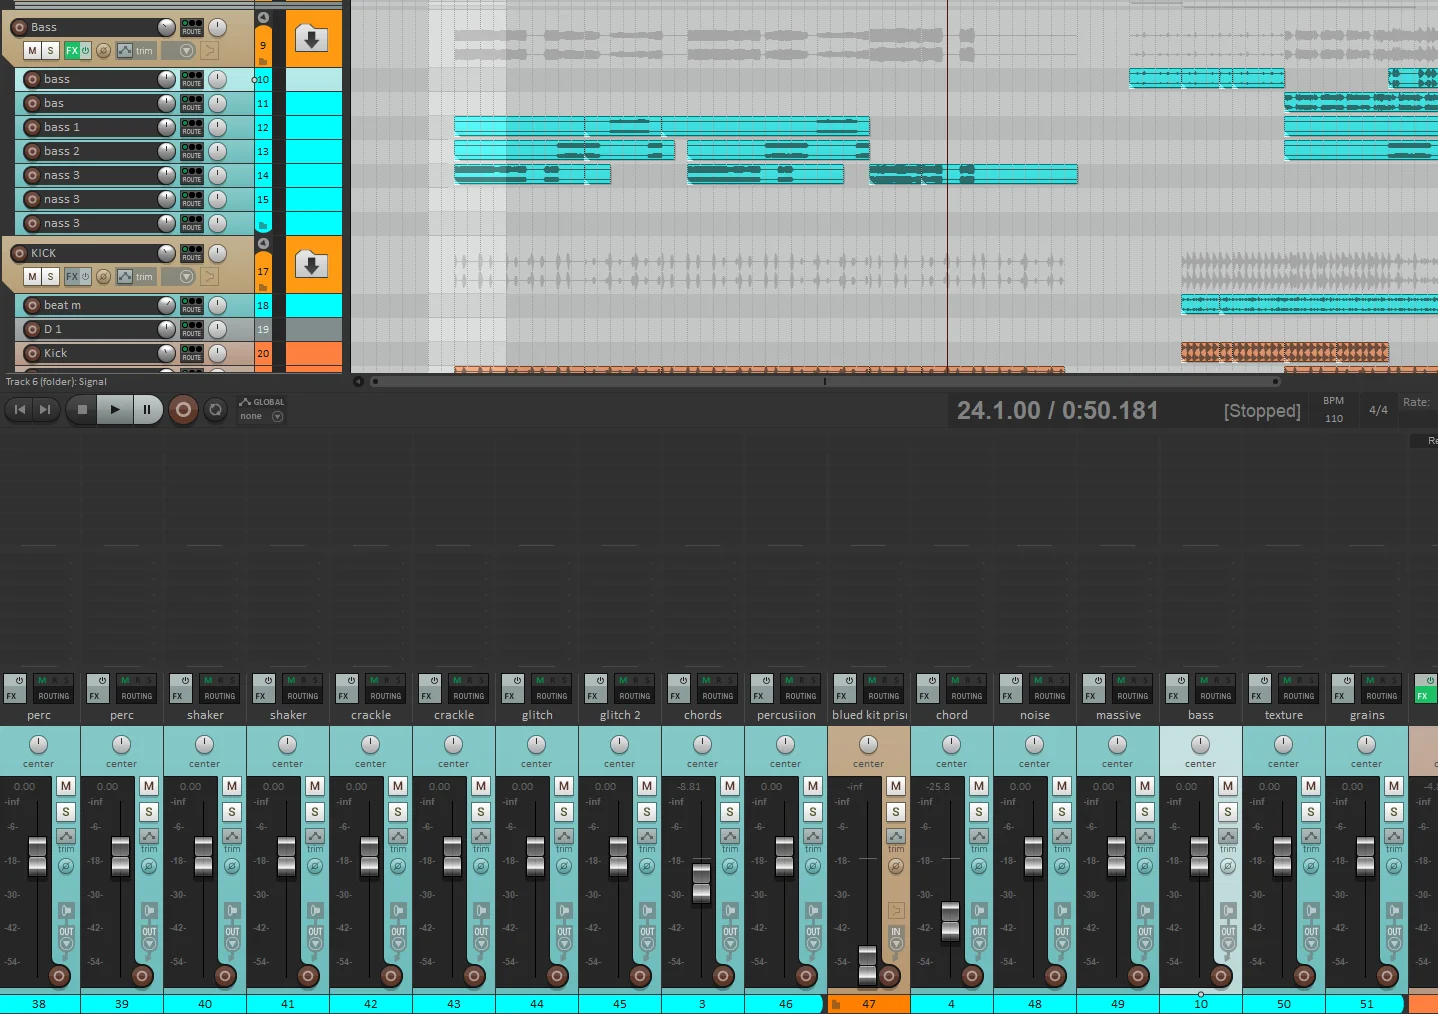Solo the noise mixer strip
This screenshot has width=1438, height=1014.
point(1062,812)
